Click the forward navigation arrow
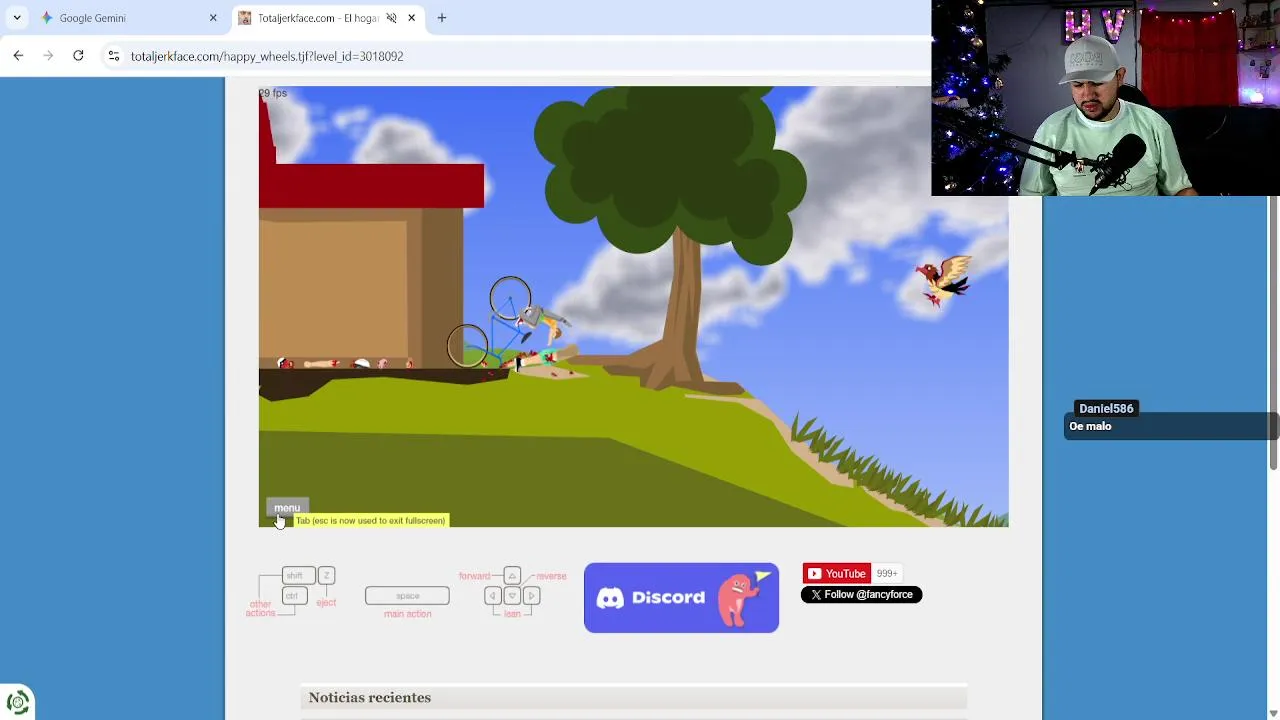The width and height of the screenshot is (1280, 720). click(x=48, y=56)
